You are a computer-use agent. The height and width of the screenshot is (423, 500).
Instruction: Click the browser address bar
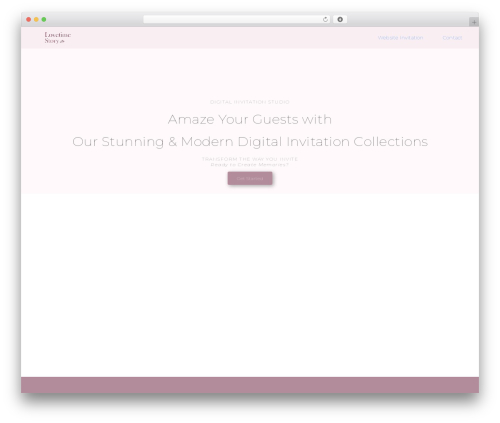click(x=236, y=19)
